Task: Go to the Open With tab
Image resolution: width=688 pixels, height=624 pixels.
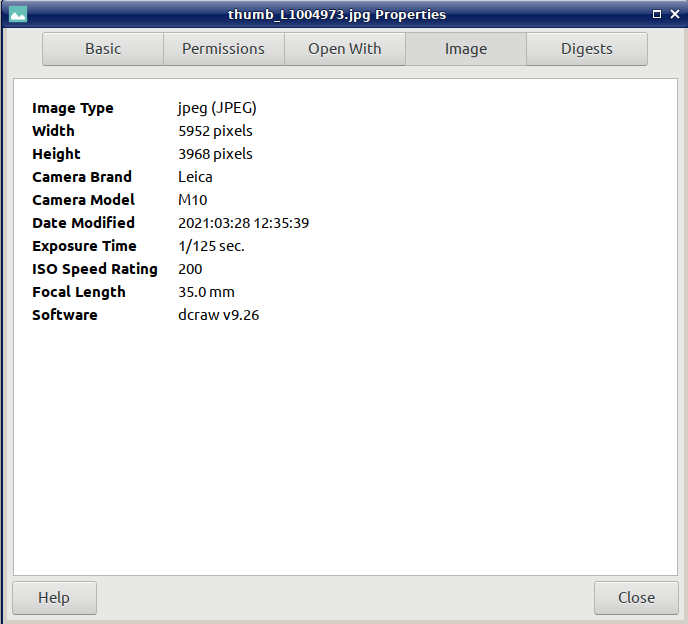Action: click(344, 49)
